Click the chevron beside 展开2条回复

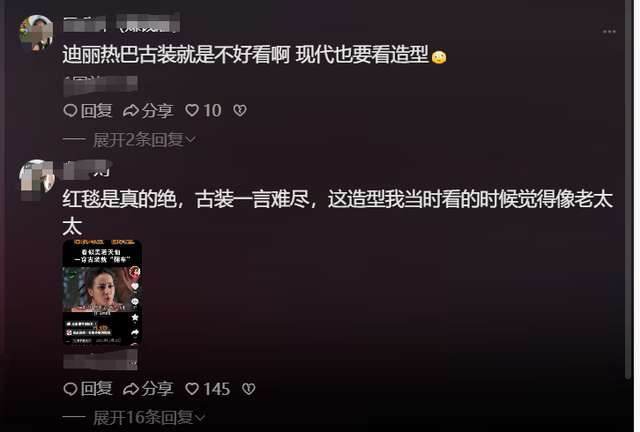190,140
